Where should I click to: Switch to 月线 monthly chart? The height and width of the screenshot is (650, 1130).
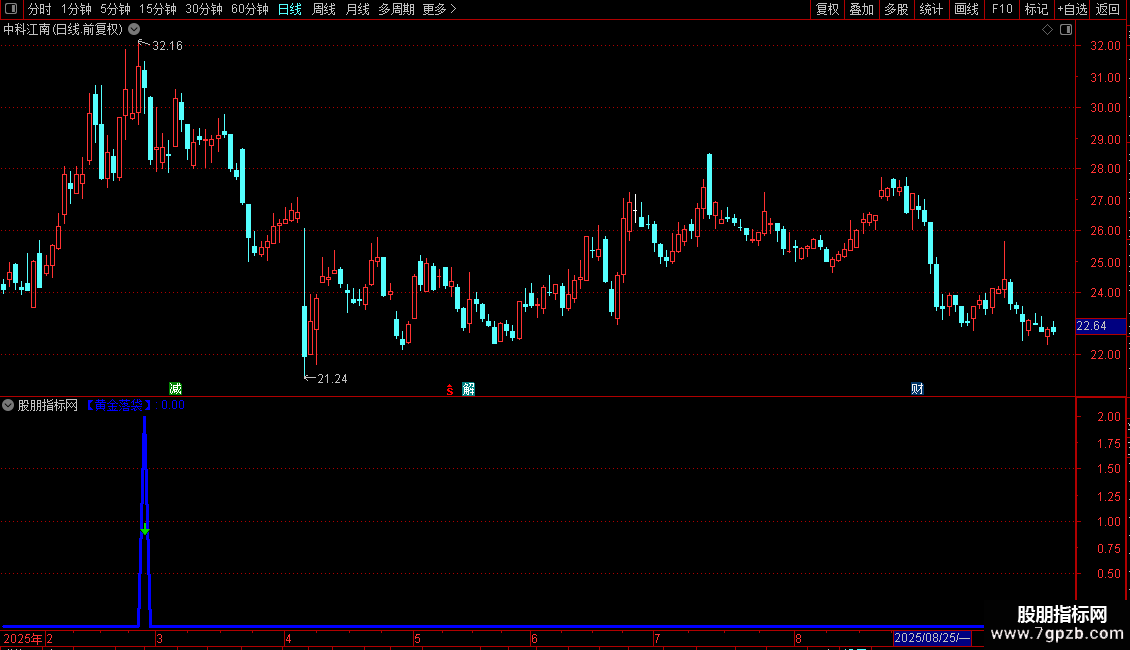[x=357, y=9]
